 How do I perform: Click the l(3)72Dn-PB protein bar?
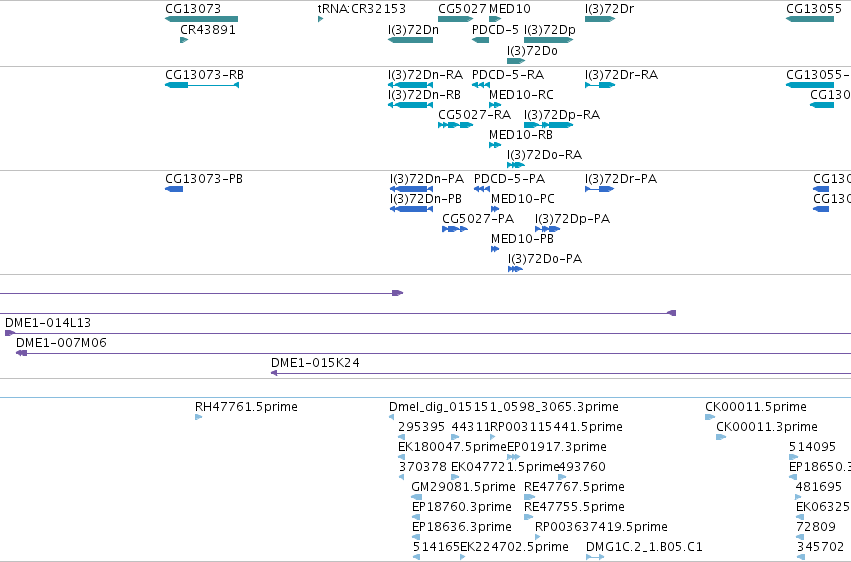click(411, 209)
